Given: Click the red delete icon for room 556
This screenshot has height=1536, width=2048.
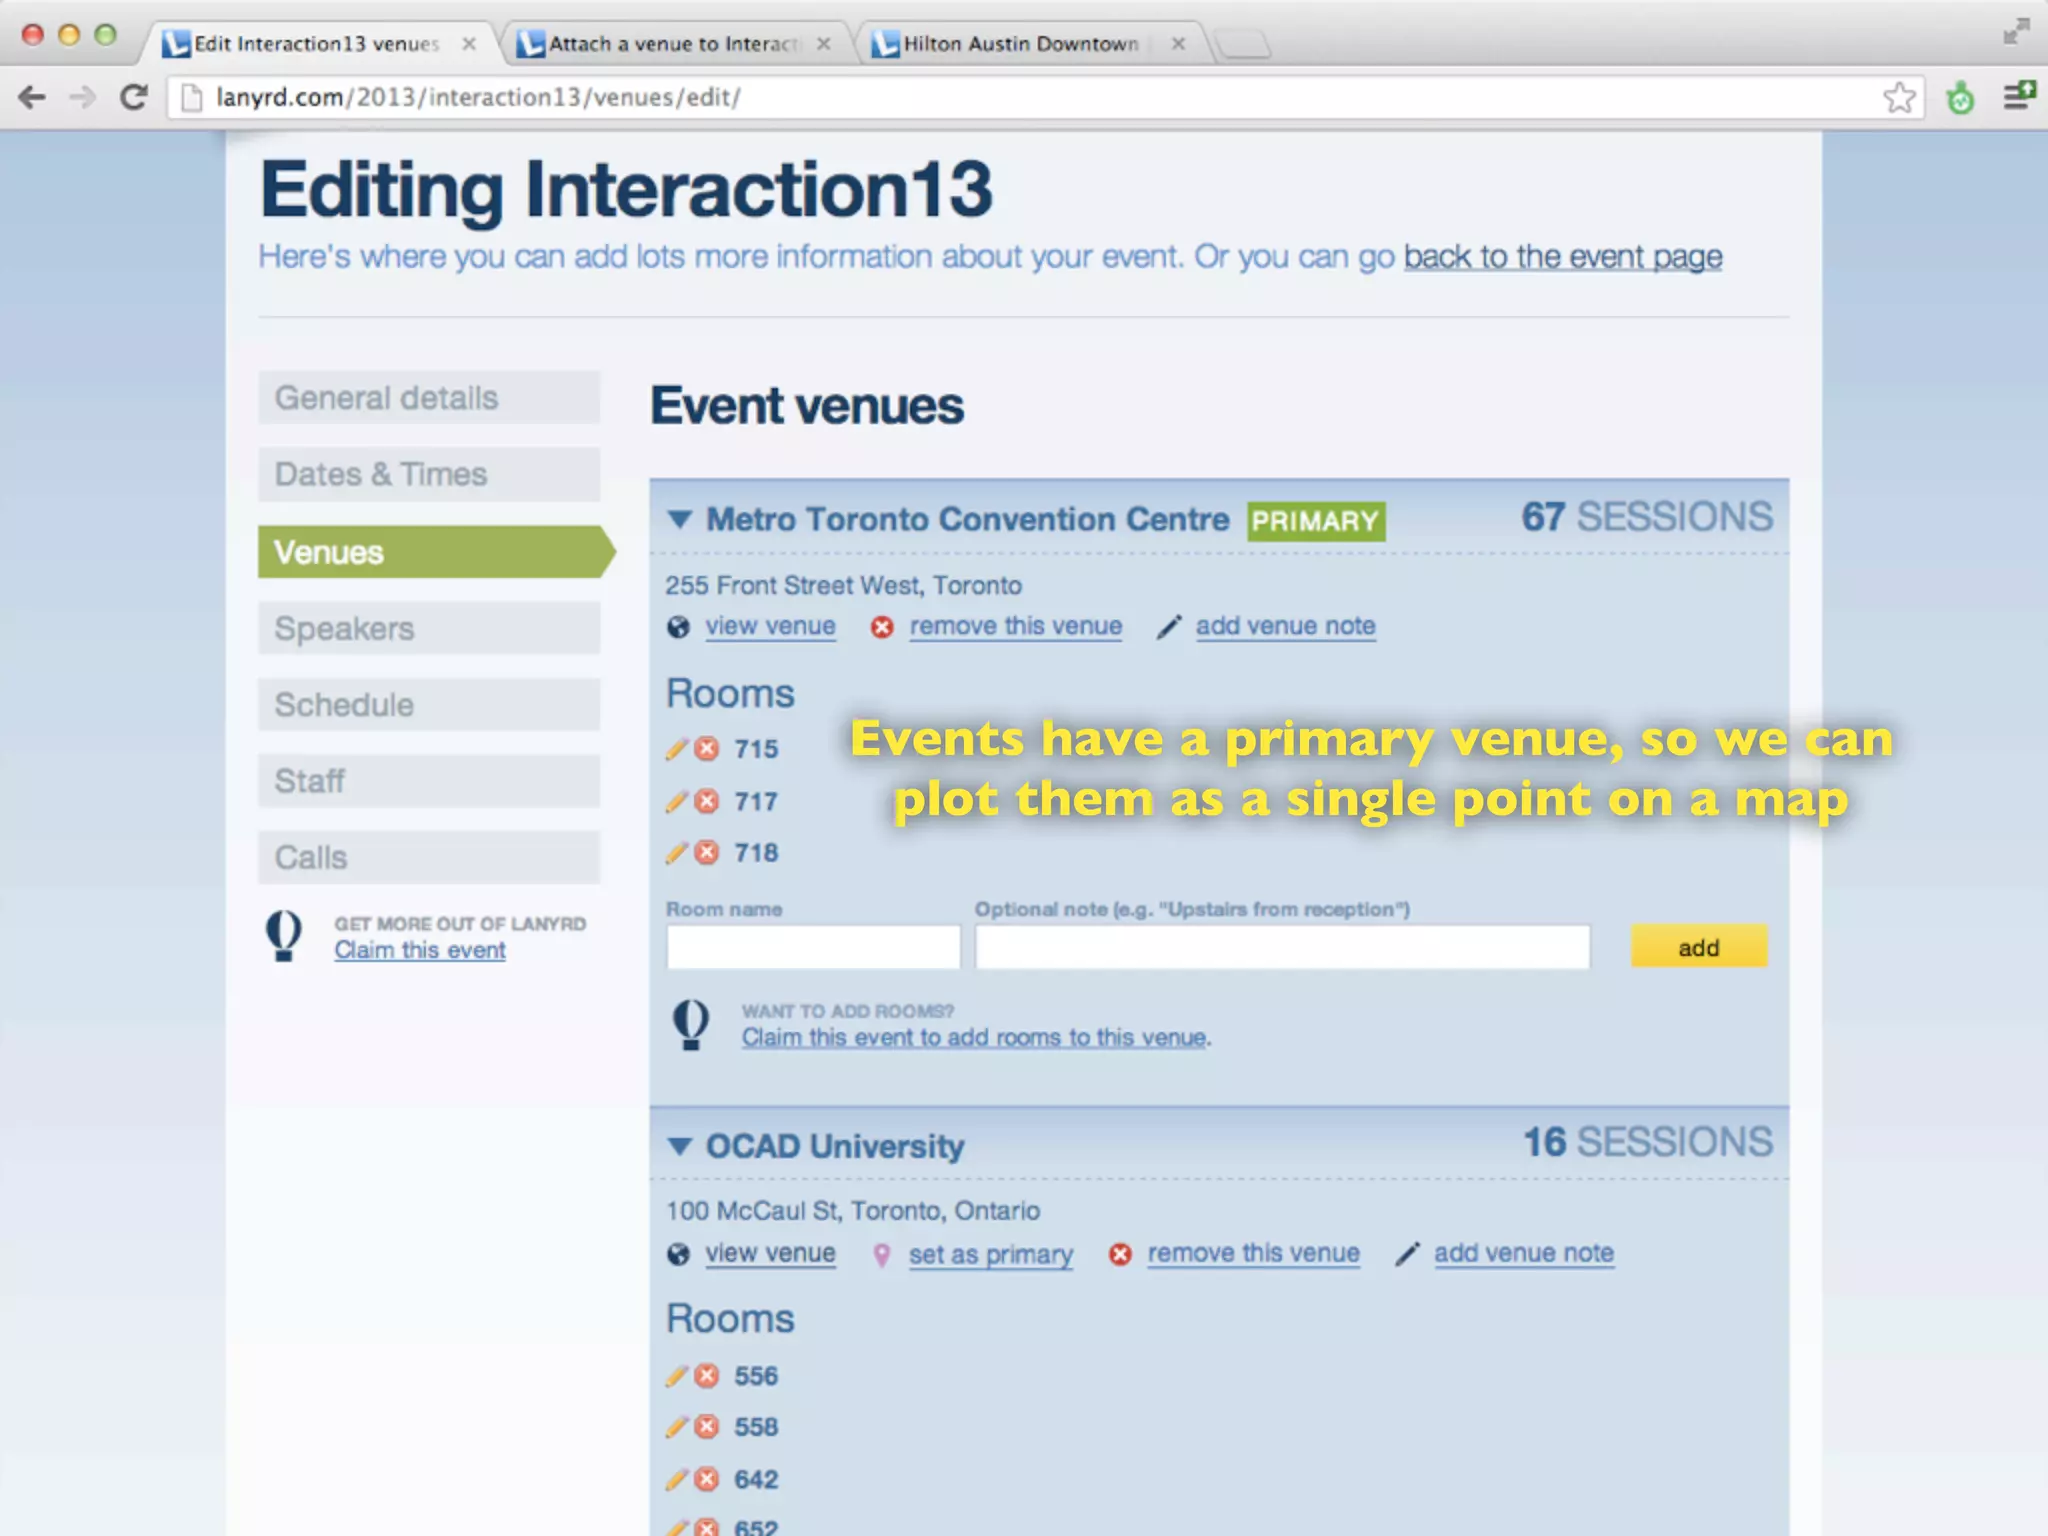Looking at the screenshot, I should pos(707,1376).
